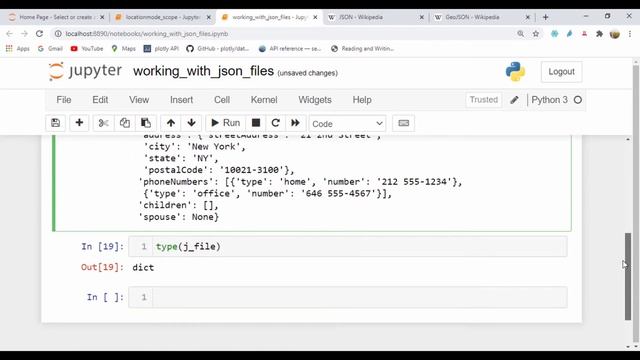Screen dimensions: 640x360
Task: Go forward in browser history
Action: pyautogui.click(x=24, y=33)
